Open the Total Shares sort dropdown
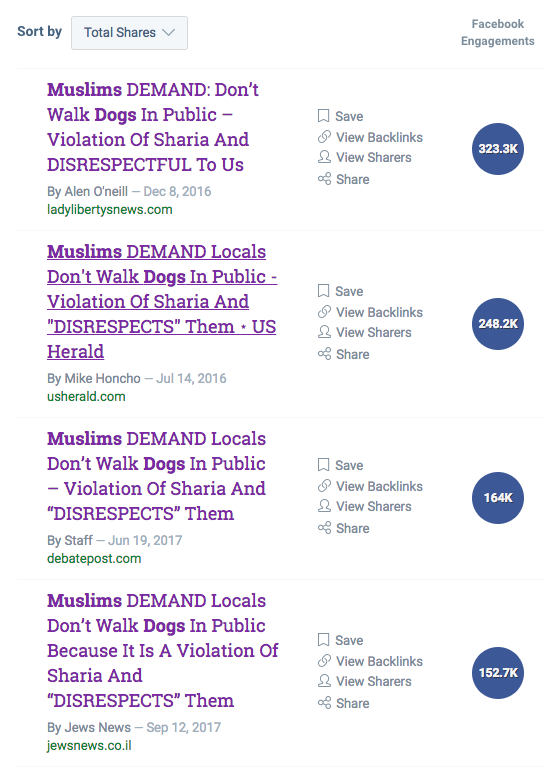 point(129,33)
